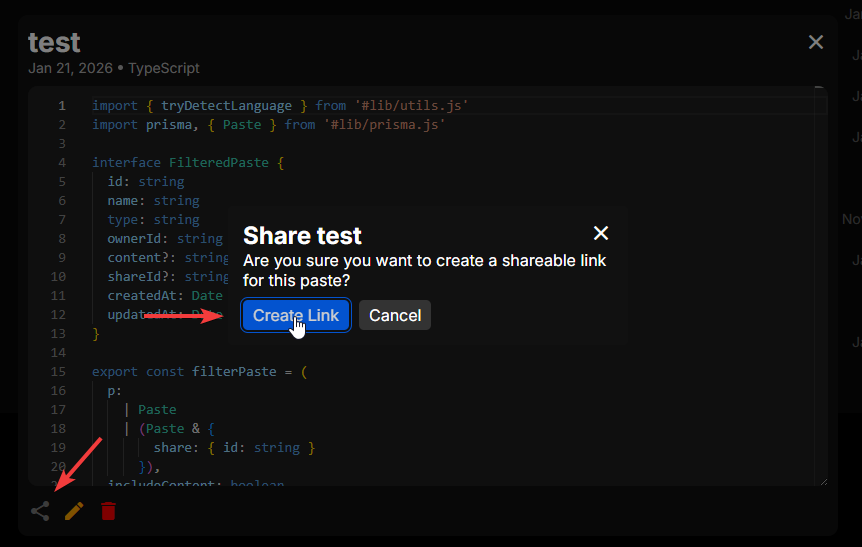The width and height of the screenshot is (862, 547).
Task: Click the orange pencil edit icon
Action: [x=74, y=511]
